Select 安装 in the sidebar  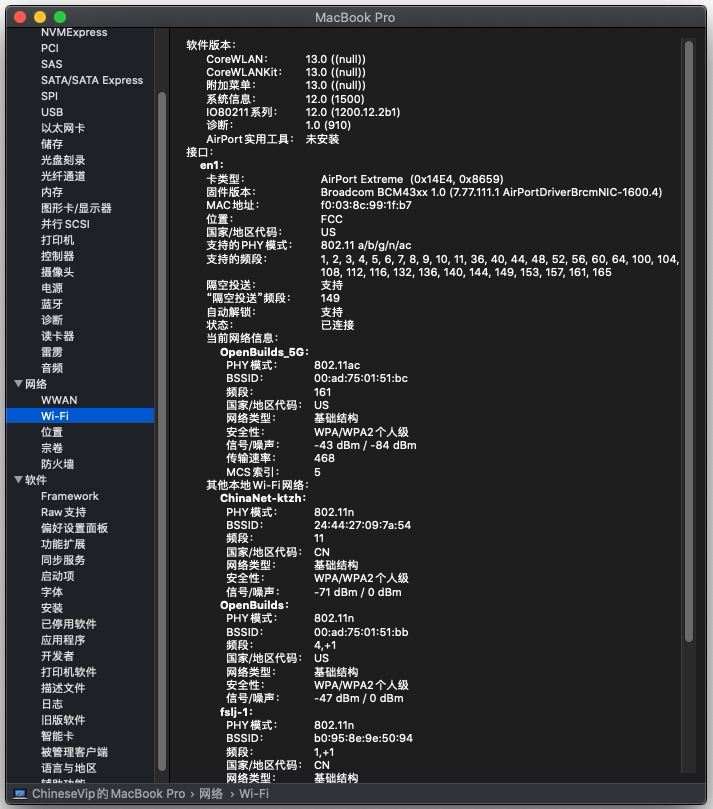pyautogui.click(x=52, y=608)
